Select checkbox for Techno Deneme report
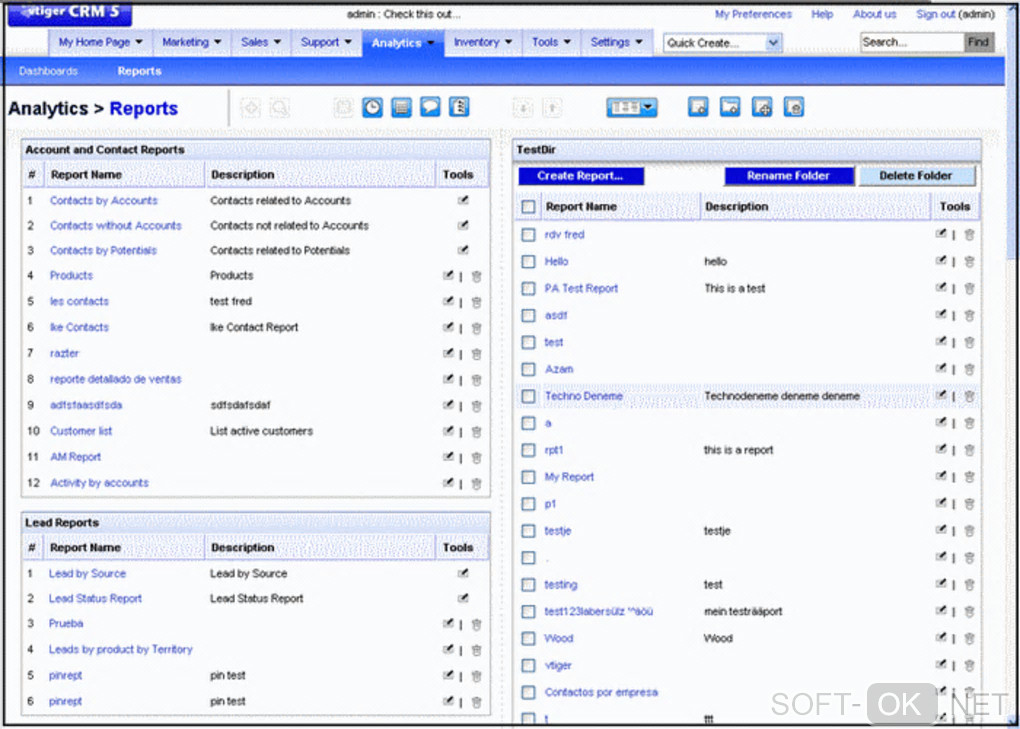1020x729 pixels. click(x=529, y=396)
